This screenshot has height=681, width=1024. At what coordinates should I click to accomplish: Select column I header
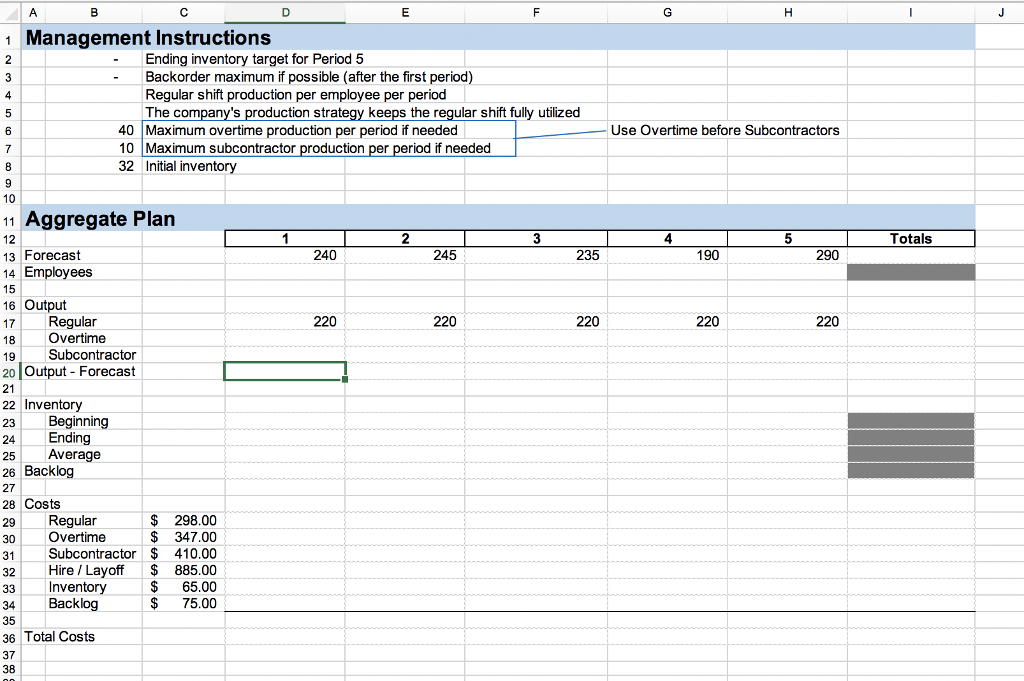pos(910,13)
